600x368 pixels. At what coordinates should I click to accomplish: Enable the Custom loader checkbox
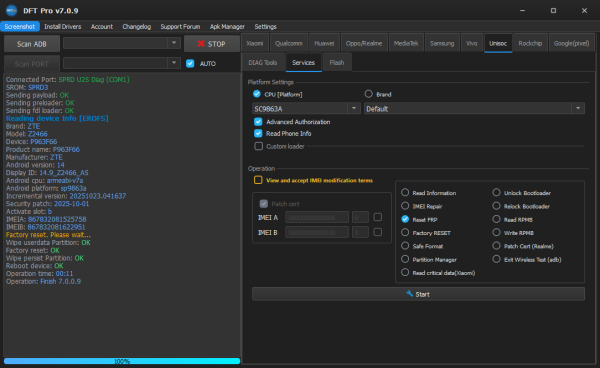point(259,146)
